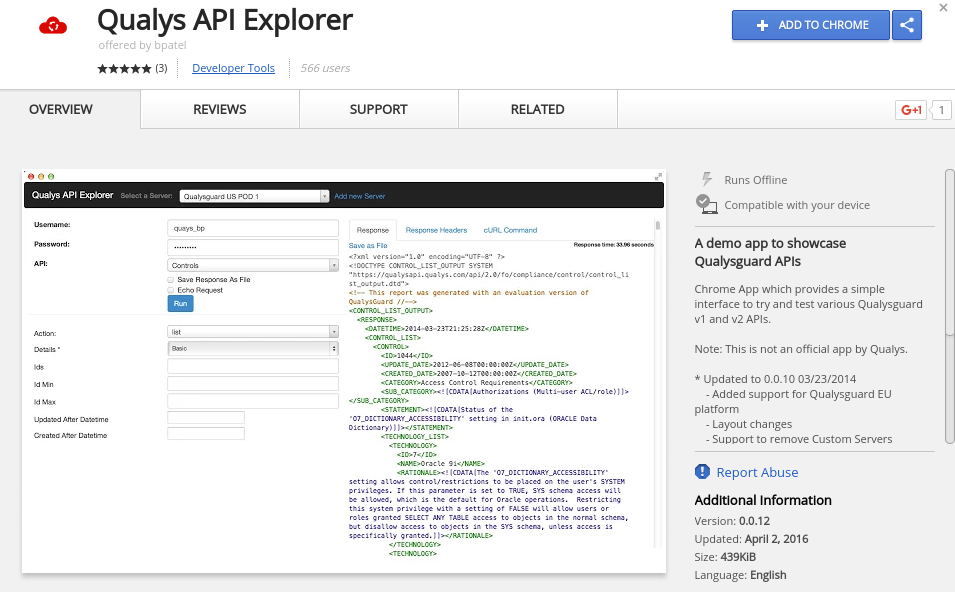Open the Report Abuse link
The height and width of the screenshot is (592, 955).
click(757, 472)
